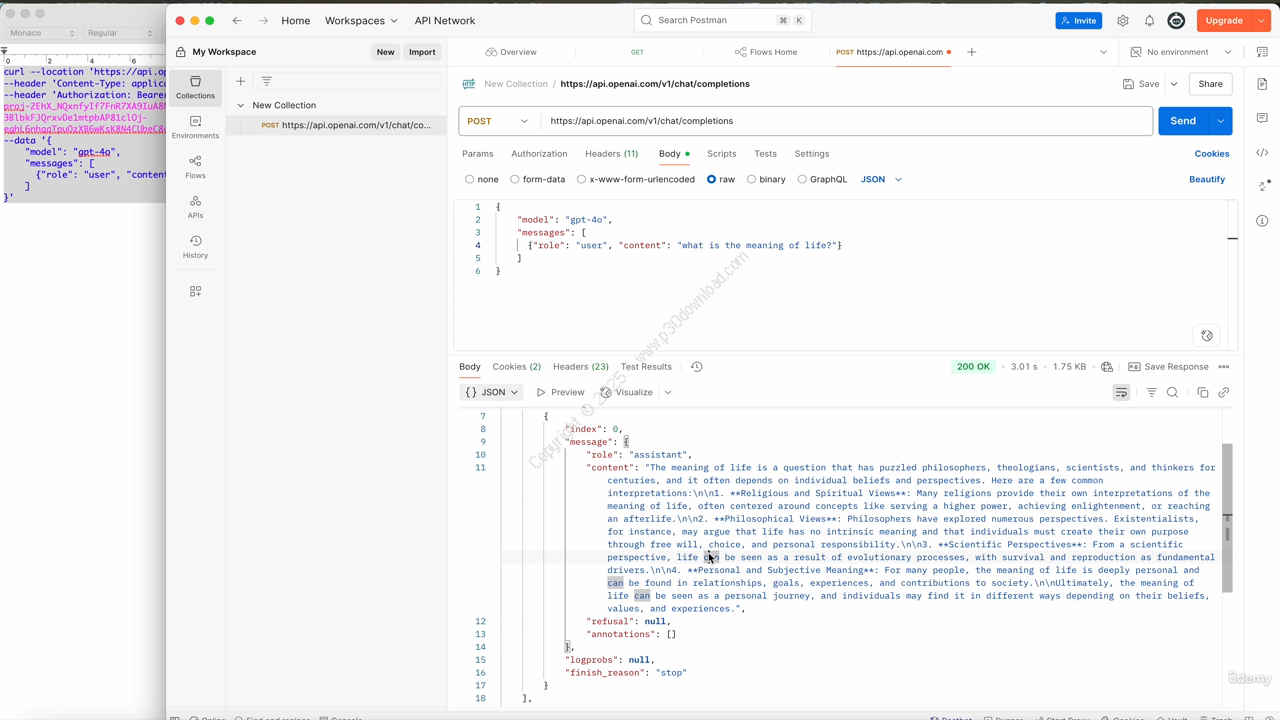Viewport: 1280px width, 720px height.
Task: Copy response link icon
Action: click(1223, 393)
